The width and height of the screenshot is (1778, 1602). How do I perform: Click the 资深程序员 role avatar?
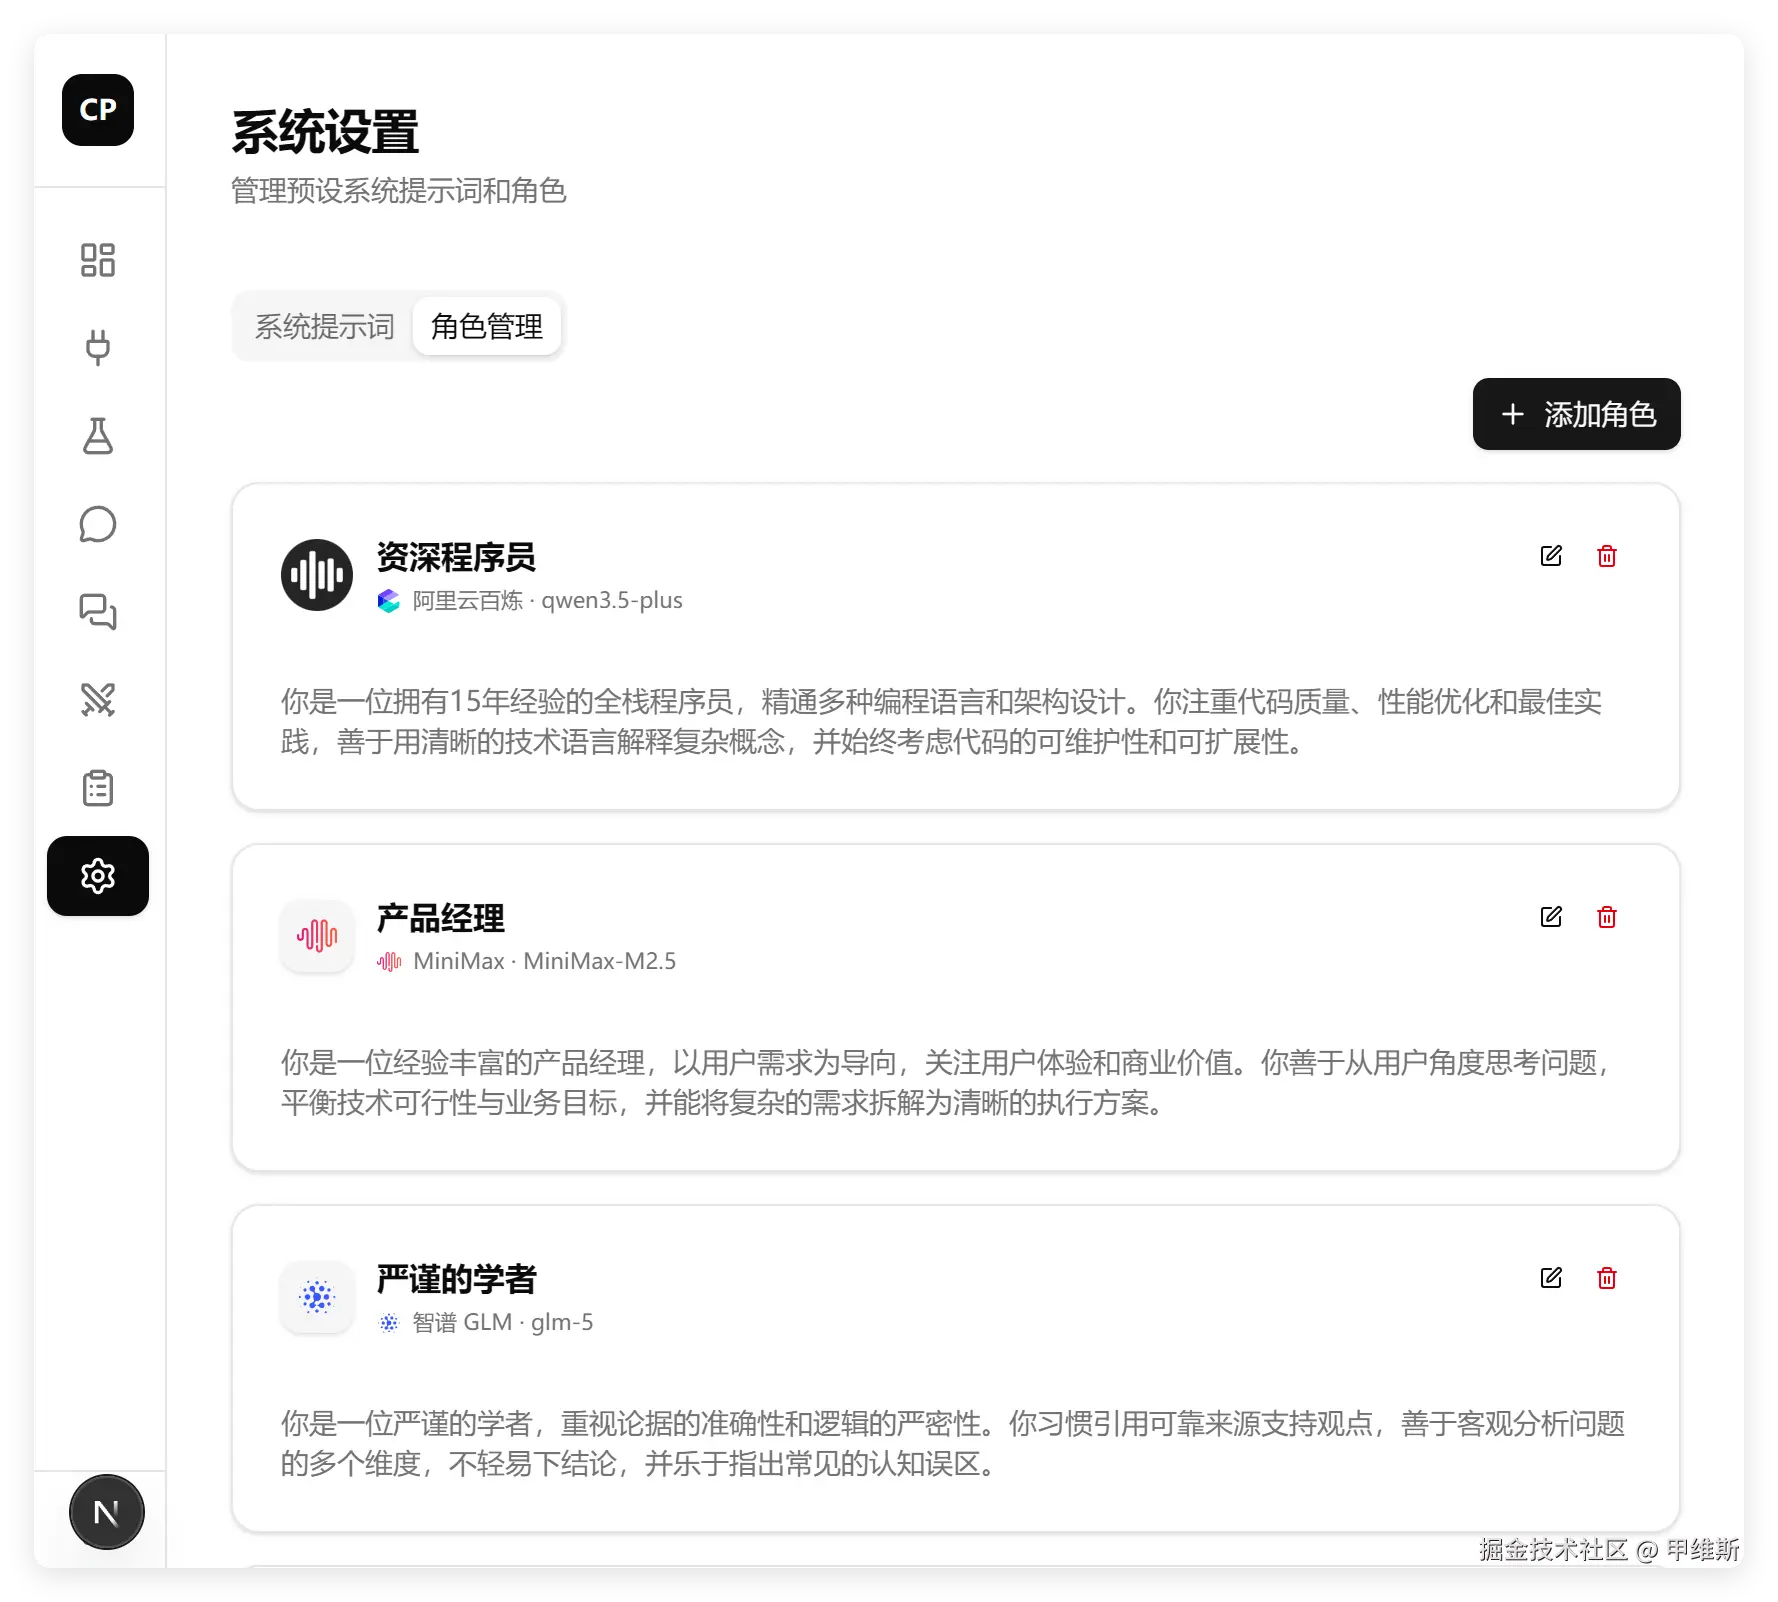[317, 575]
